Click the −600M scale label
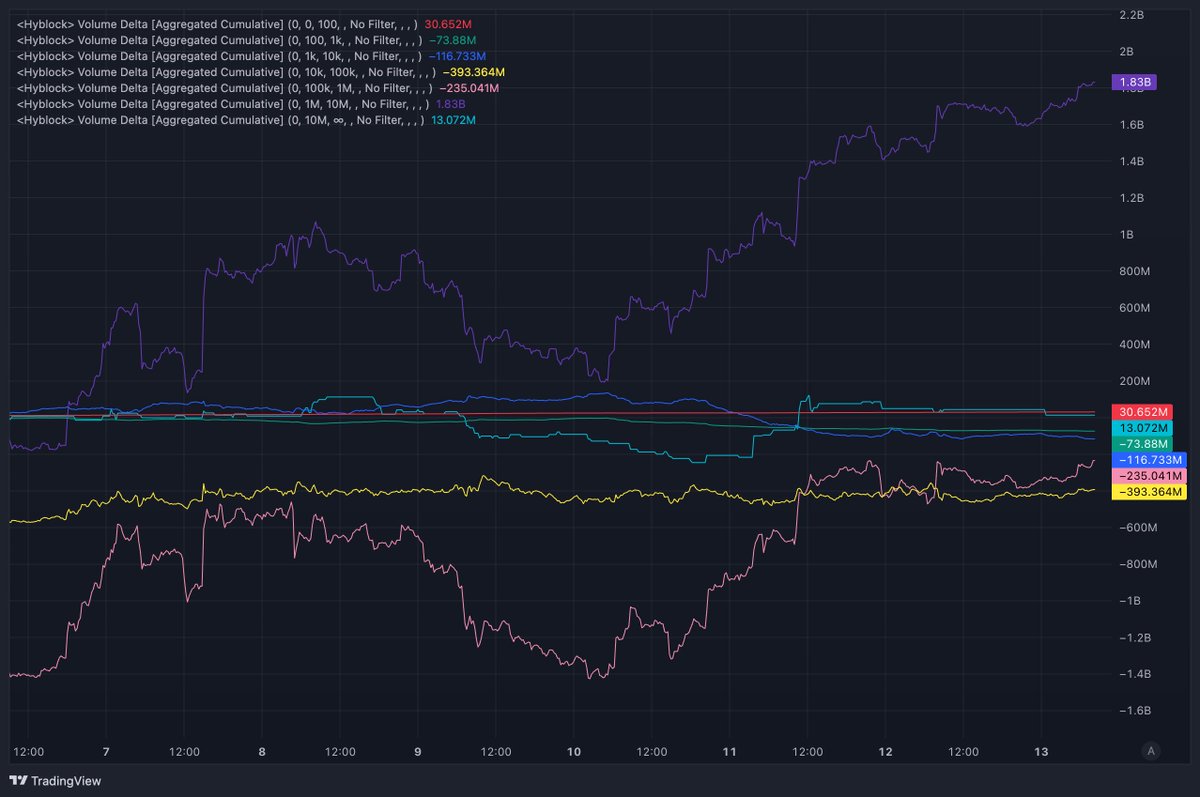 (1138, 528)
